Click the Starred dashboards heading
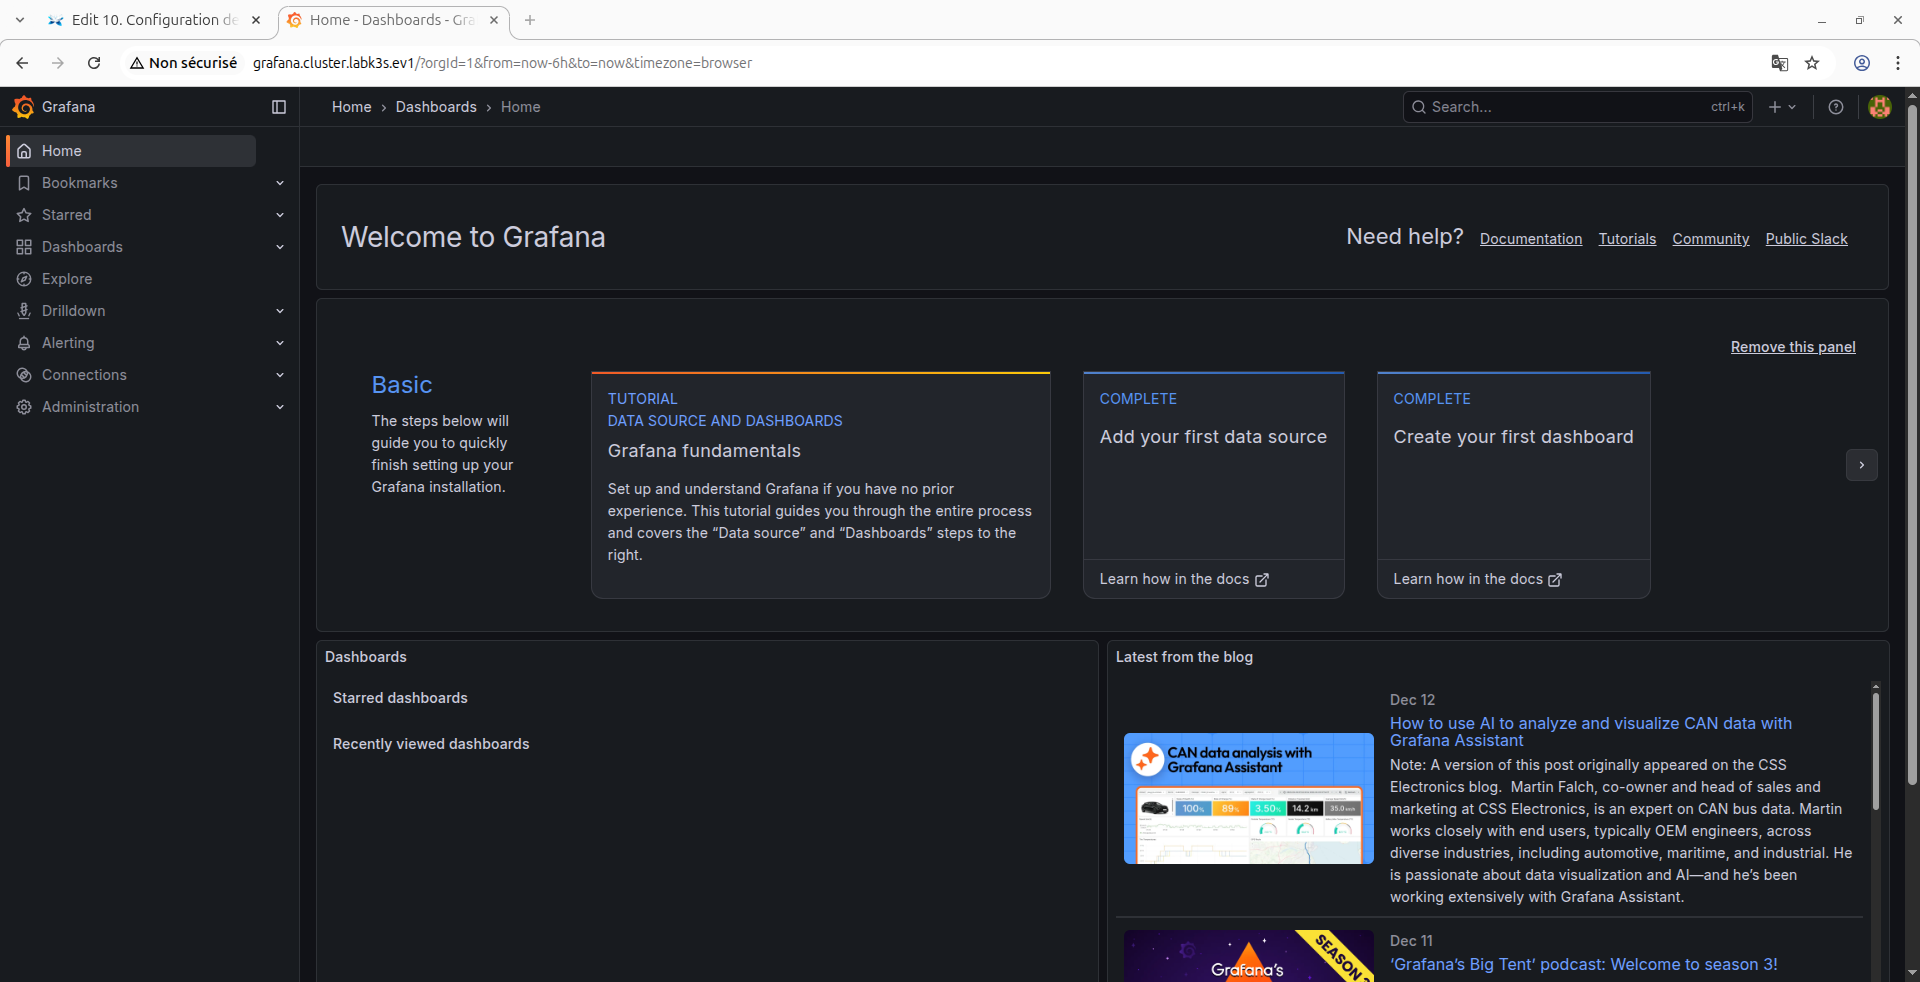The width and height of the screenshot is (1920, 982). (400, 698)
